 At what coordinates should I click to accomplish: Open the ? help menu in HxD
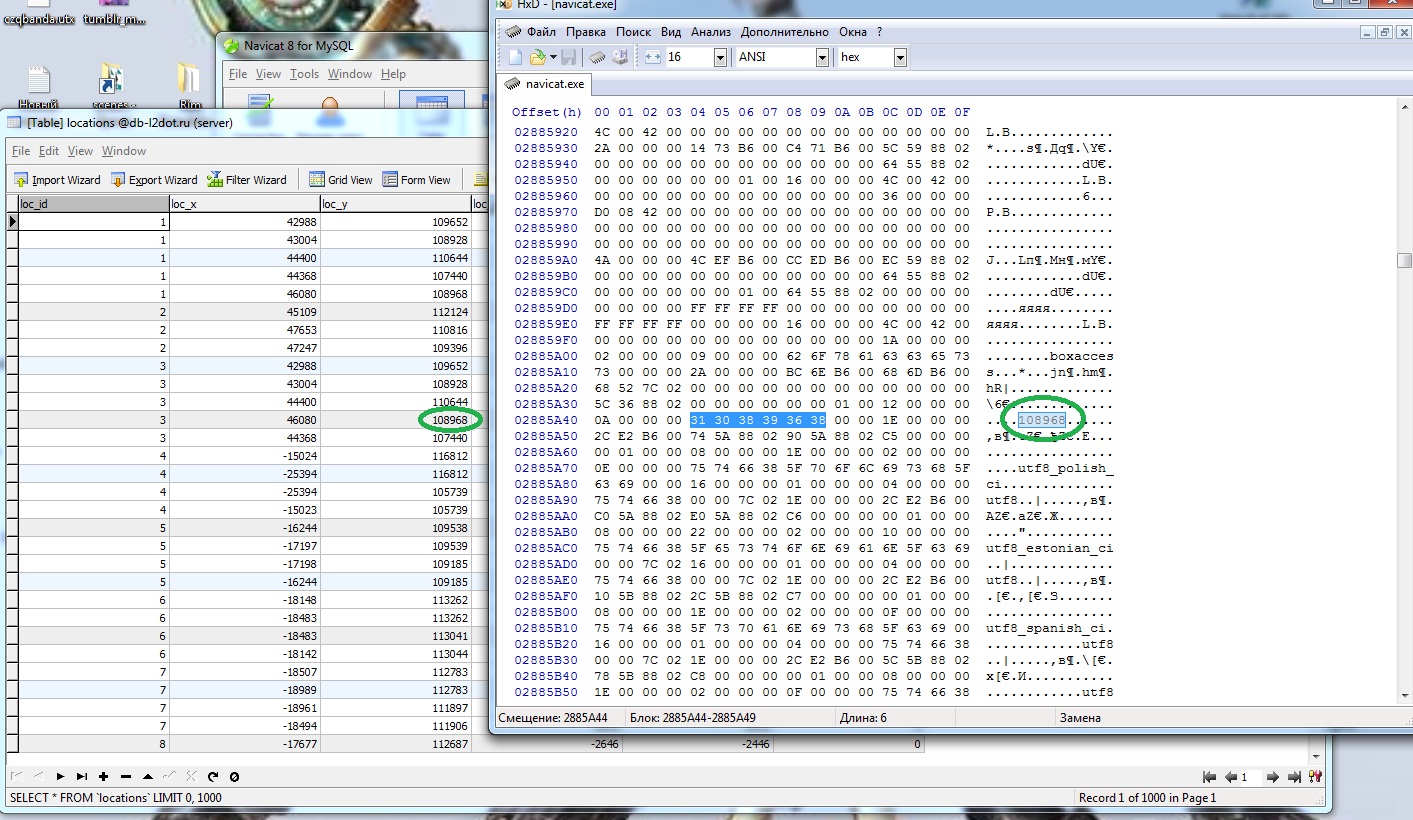click(x=879, y=32)
